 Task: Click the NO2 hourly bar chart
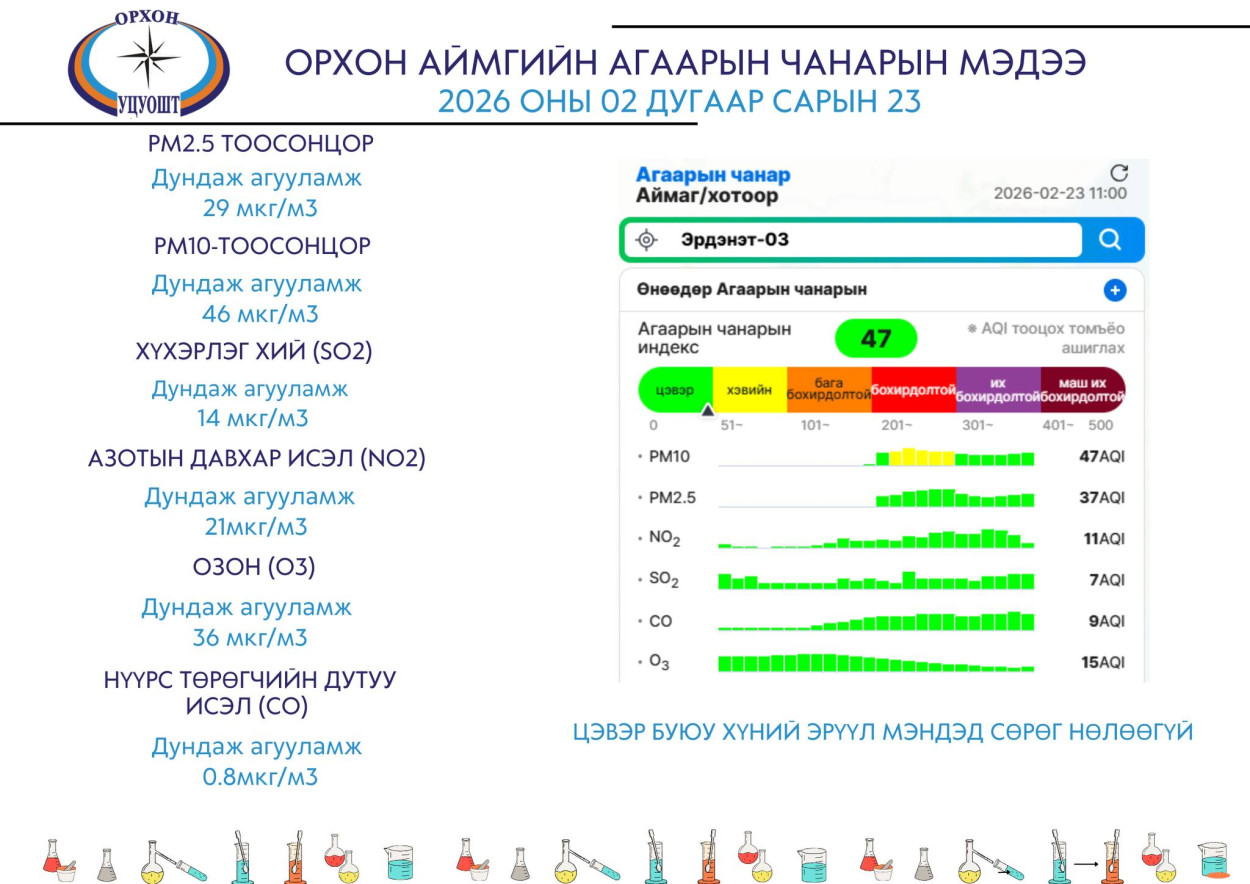(x=875, y=539)
